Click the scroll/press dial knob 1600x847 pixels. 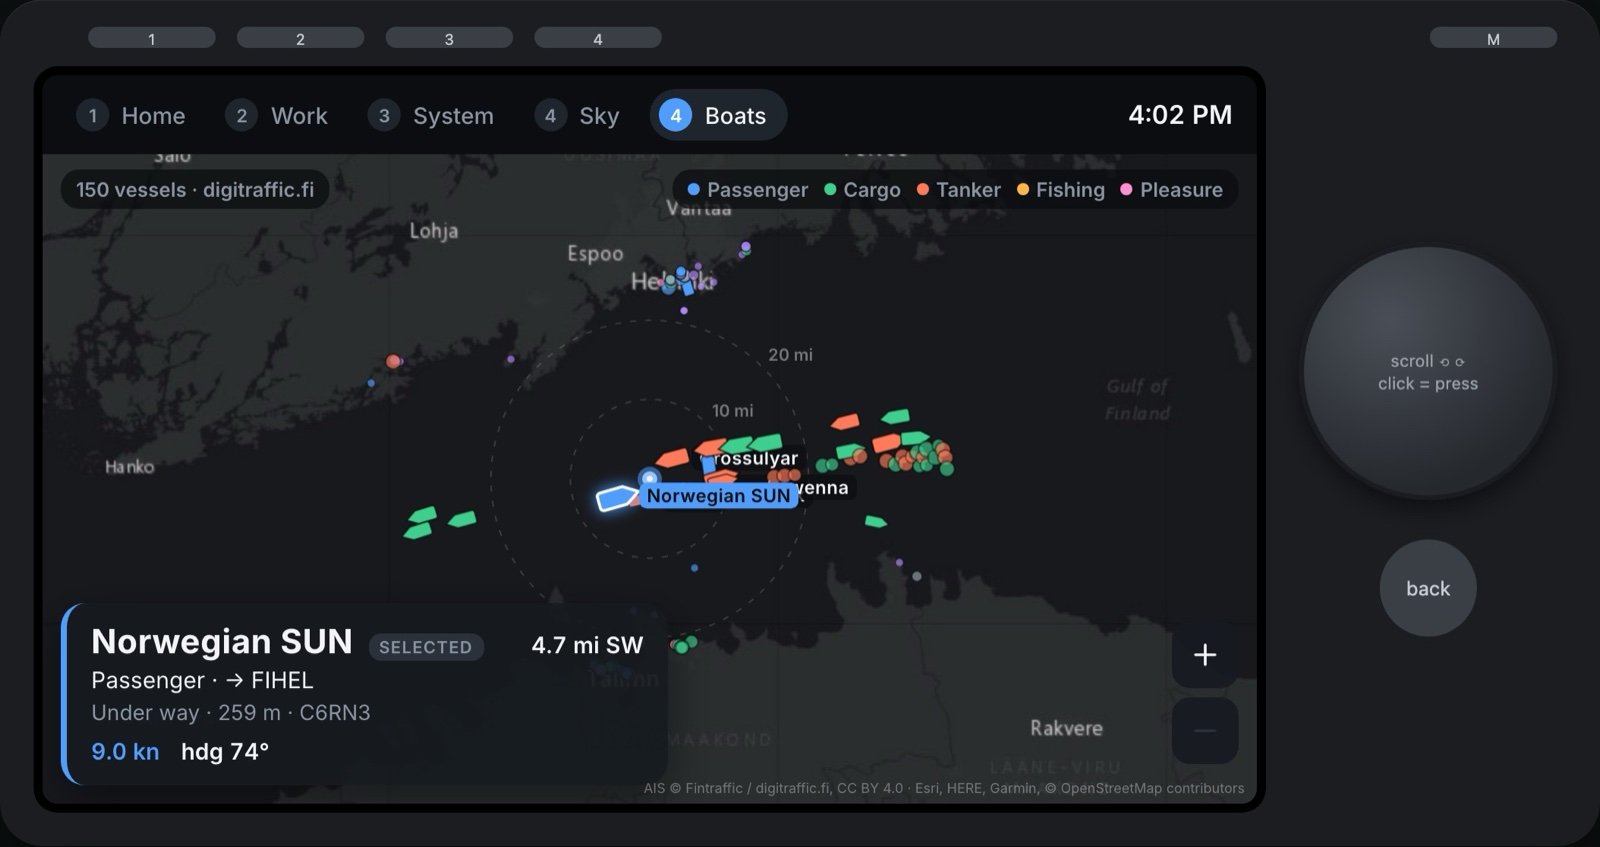point(1428,372)
